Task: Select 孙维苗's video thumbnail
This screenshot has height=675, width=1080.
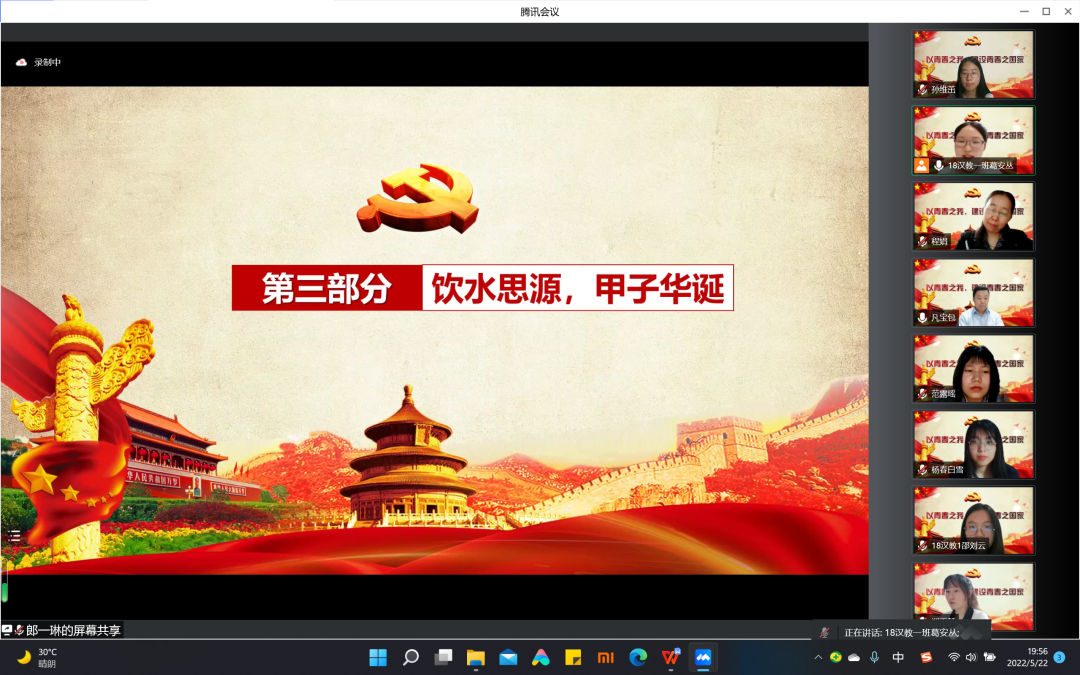Action: point(973,64)
